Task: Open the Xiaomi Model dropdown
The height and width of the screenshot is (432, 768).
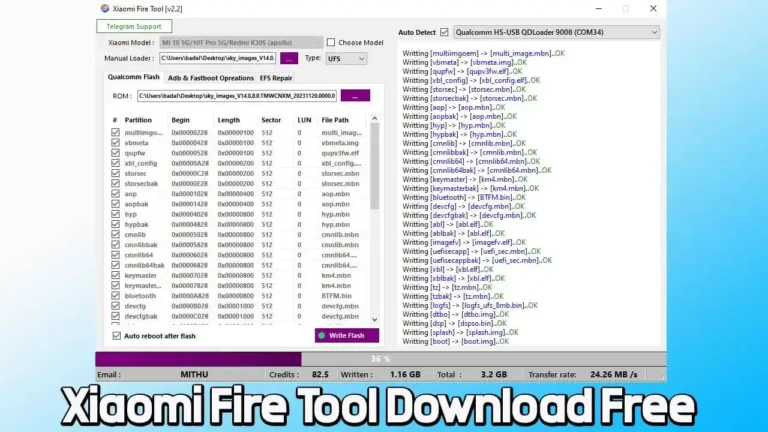Action: pos(241,43)
